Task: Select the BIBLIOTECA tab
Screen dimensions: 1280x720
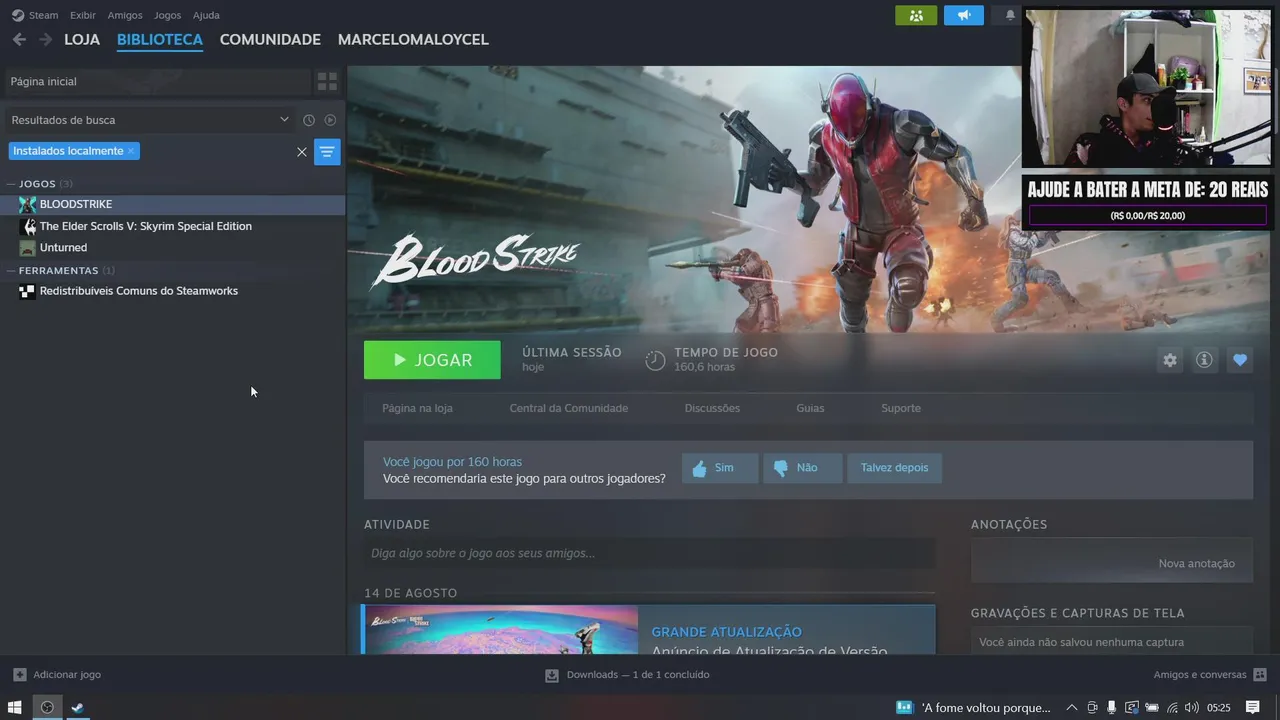Action: 160,39
